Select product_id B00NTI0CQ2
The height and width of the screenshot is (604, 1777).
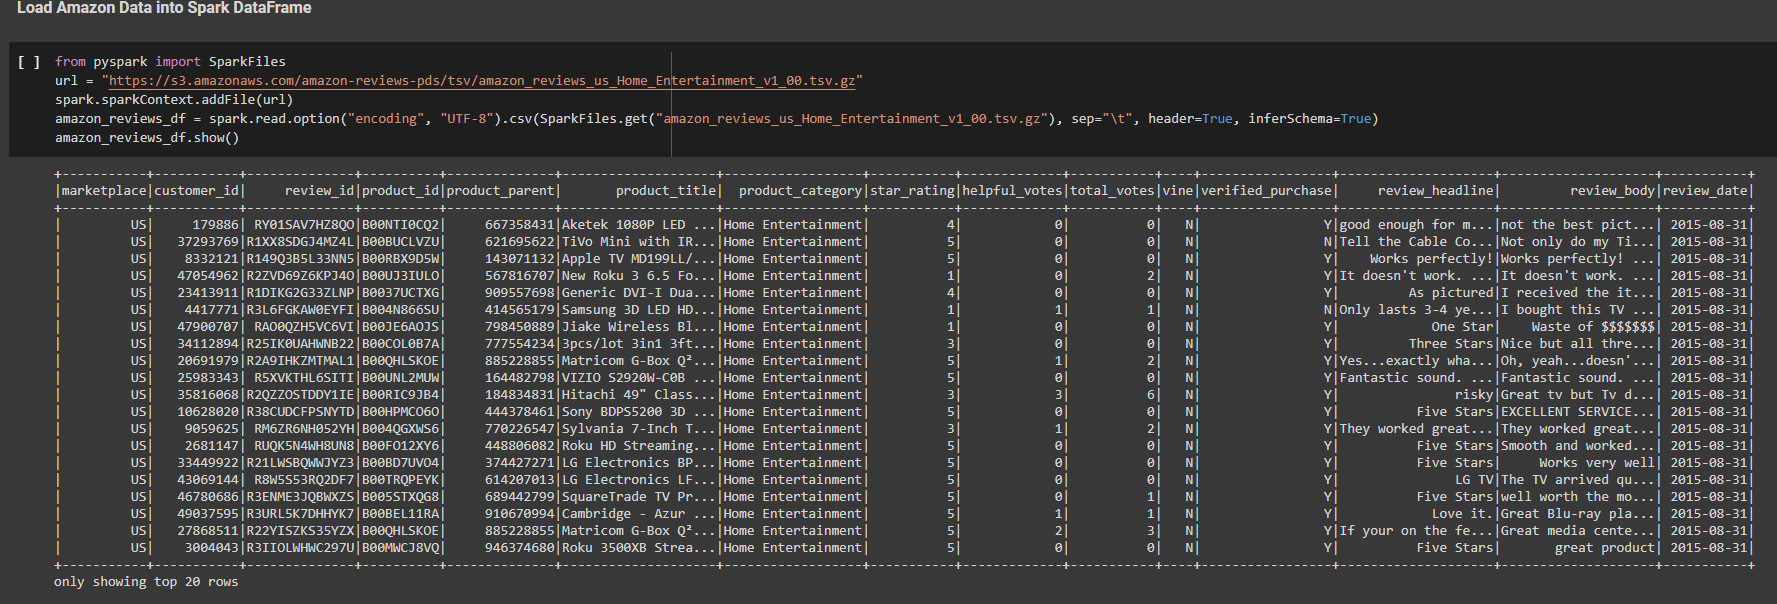tap(400, 225)
